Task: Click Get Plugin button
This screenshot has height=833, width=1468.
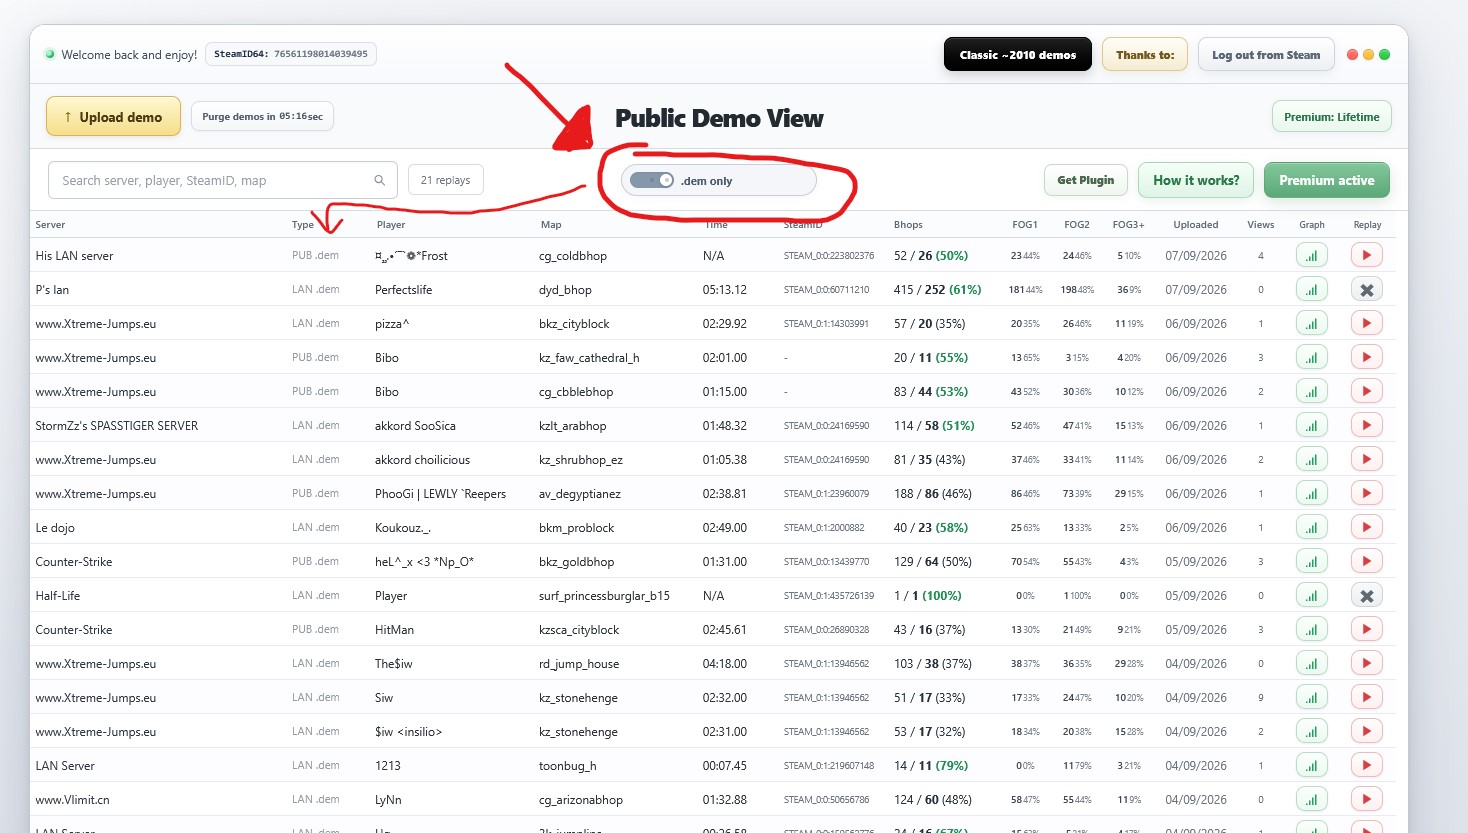Action: click(x=1086, y=181)
